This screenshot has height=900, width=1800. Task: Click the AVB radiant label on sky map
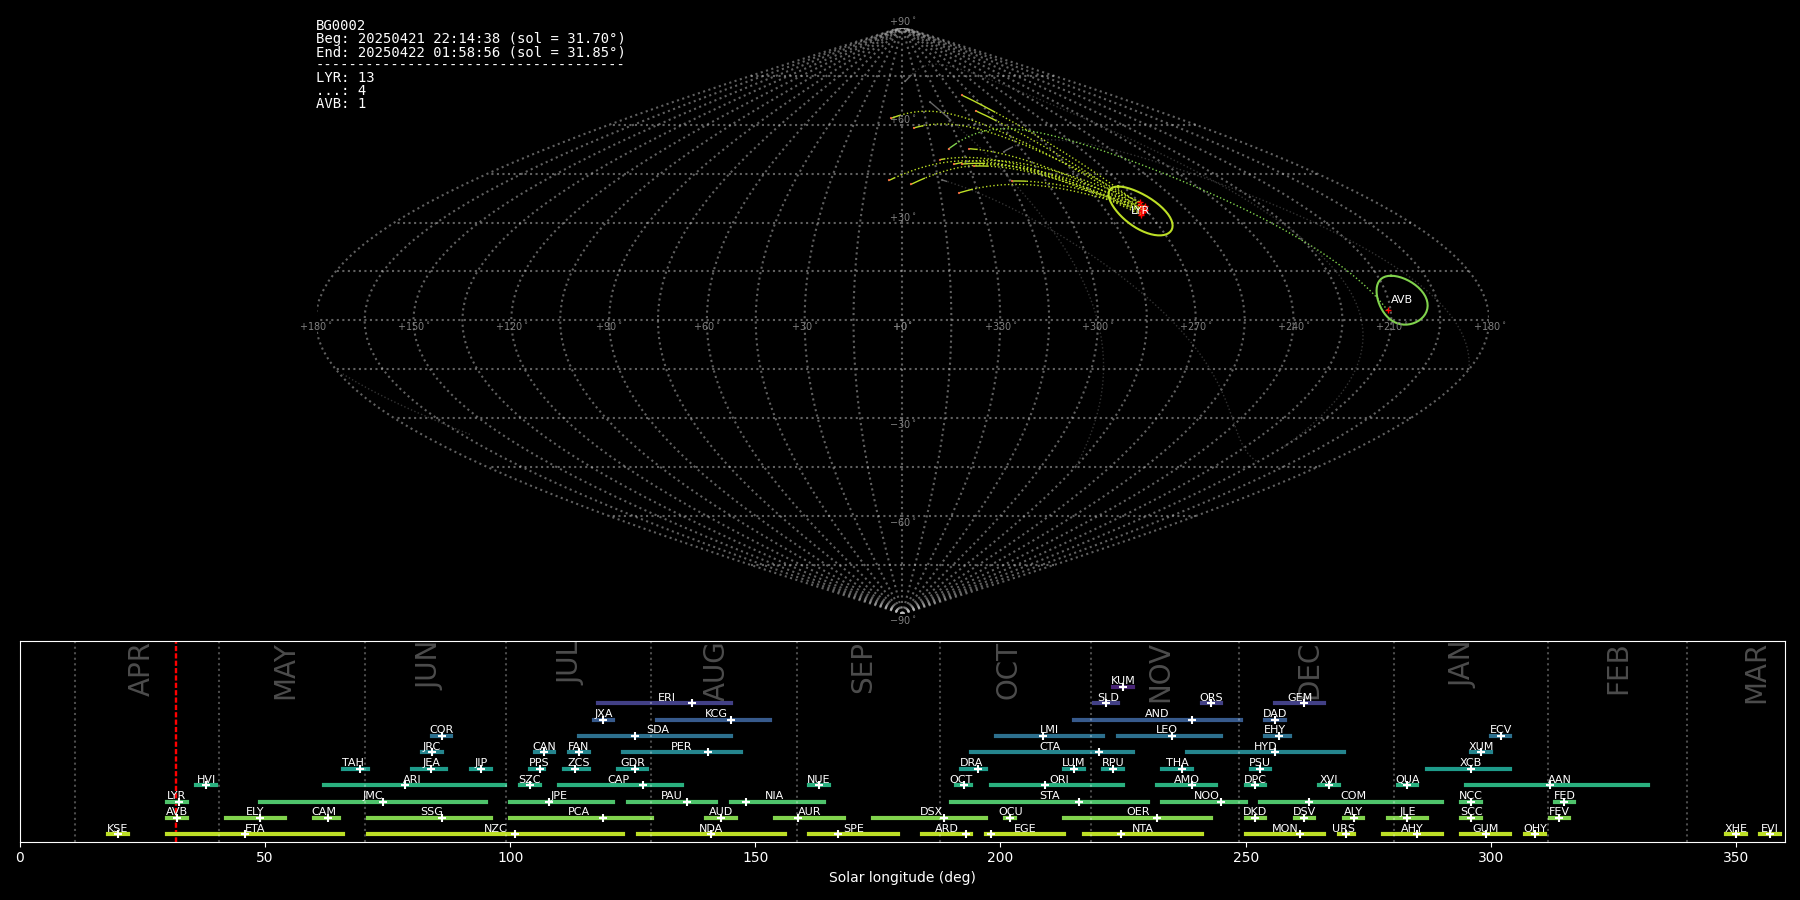[1401, 299]
